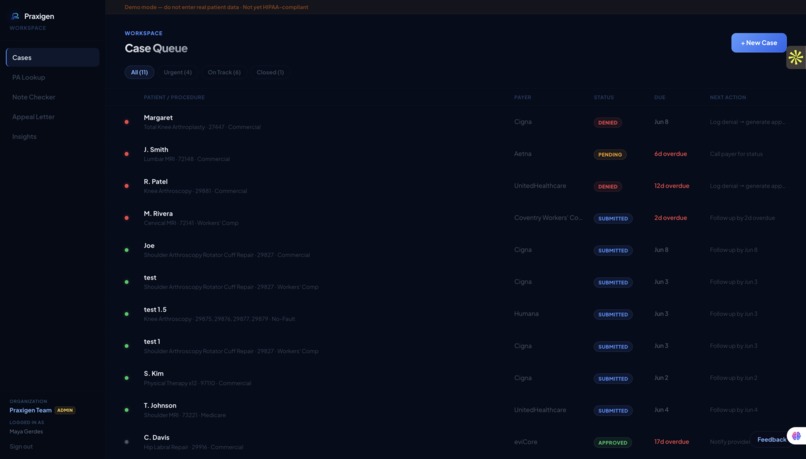The image size is (806, 459).
Task: Click the red status dot for M. Rivera
Action: [126, 218]
